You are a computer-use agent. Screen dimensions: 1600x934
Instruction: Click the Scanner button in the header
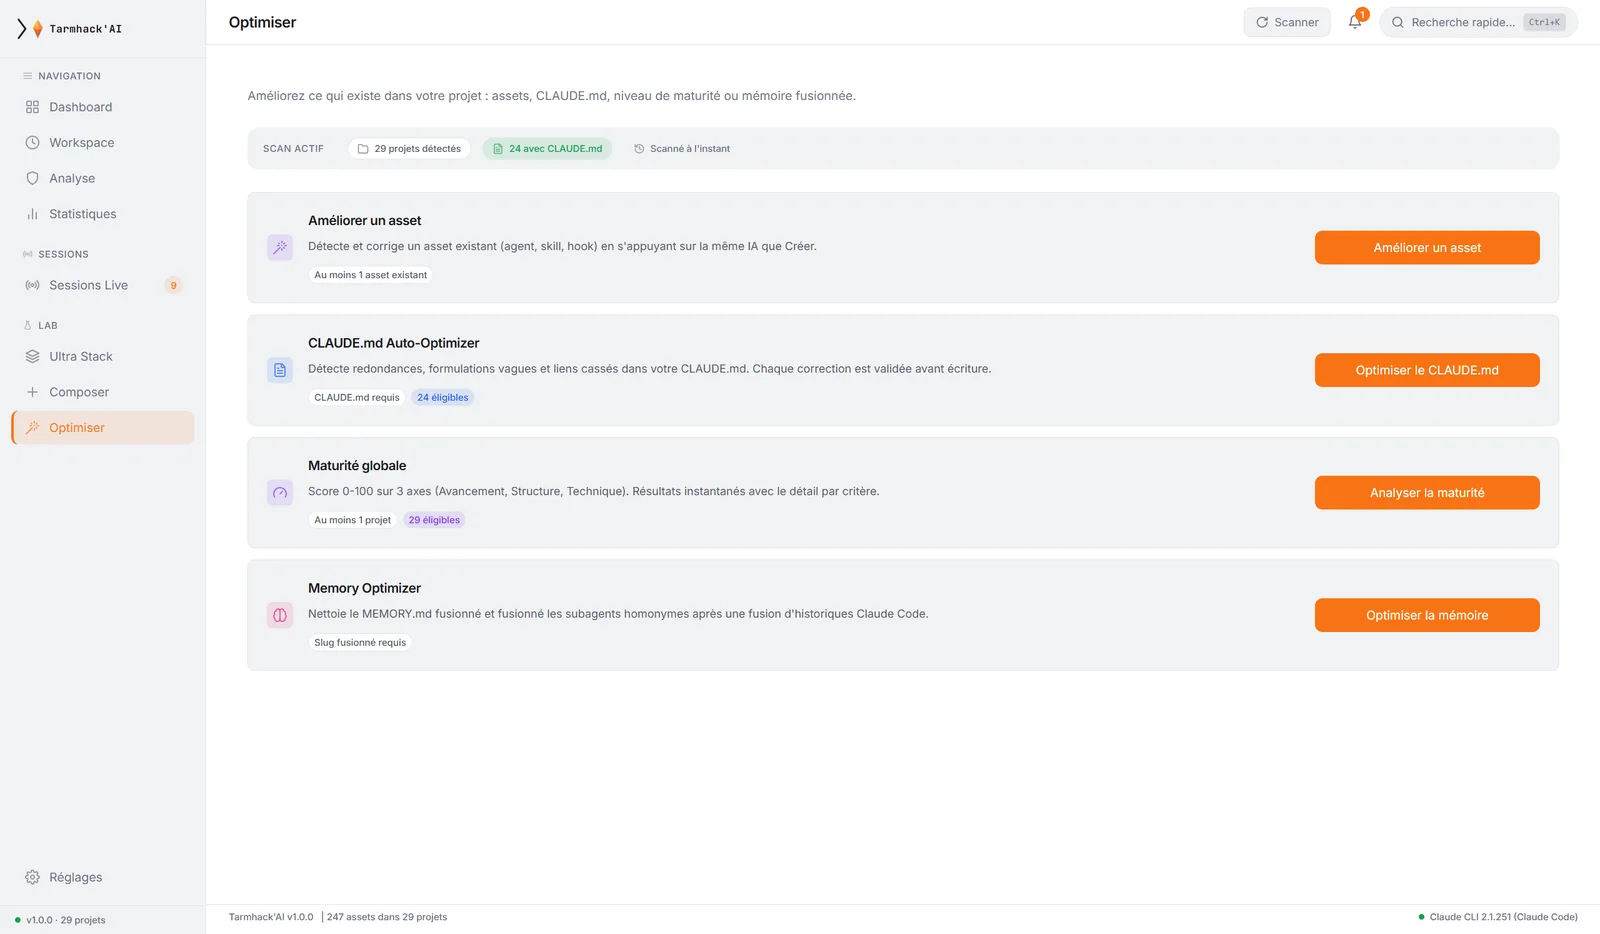click(x=1287, y=22)
